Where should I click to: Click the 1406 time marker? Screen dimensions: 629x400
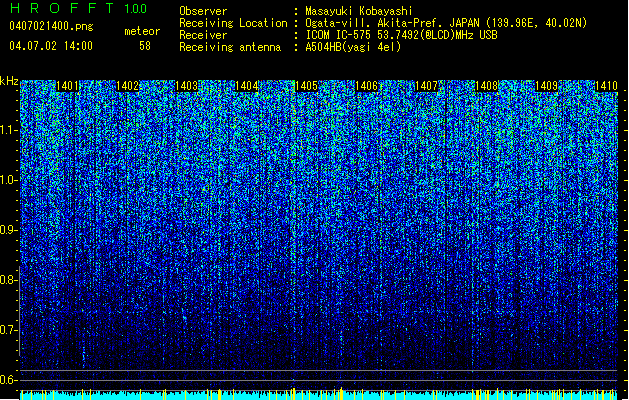367,86
